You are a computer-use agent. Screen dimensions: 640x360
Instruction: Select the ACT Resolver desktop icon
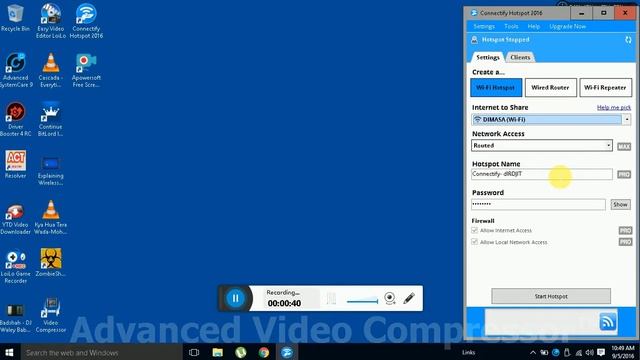(x=16, y=164)
